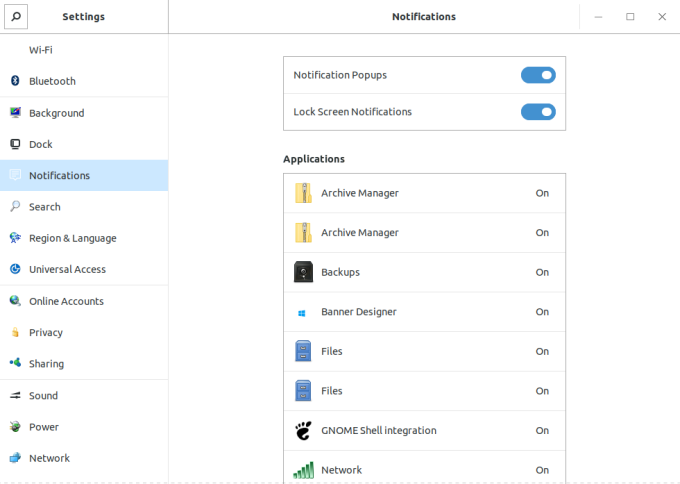The image size is (680, 484).
Task: Disable the Notification Popups switch
Action: [538, 75]
